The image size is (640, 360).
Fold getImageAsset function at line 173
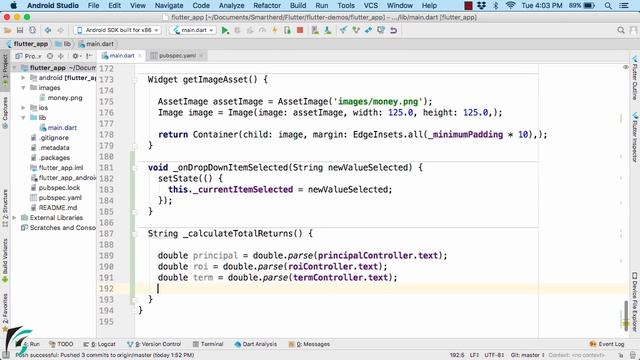[x=135, y=80]
